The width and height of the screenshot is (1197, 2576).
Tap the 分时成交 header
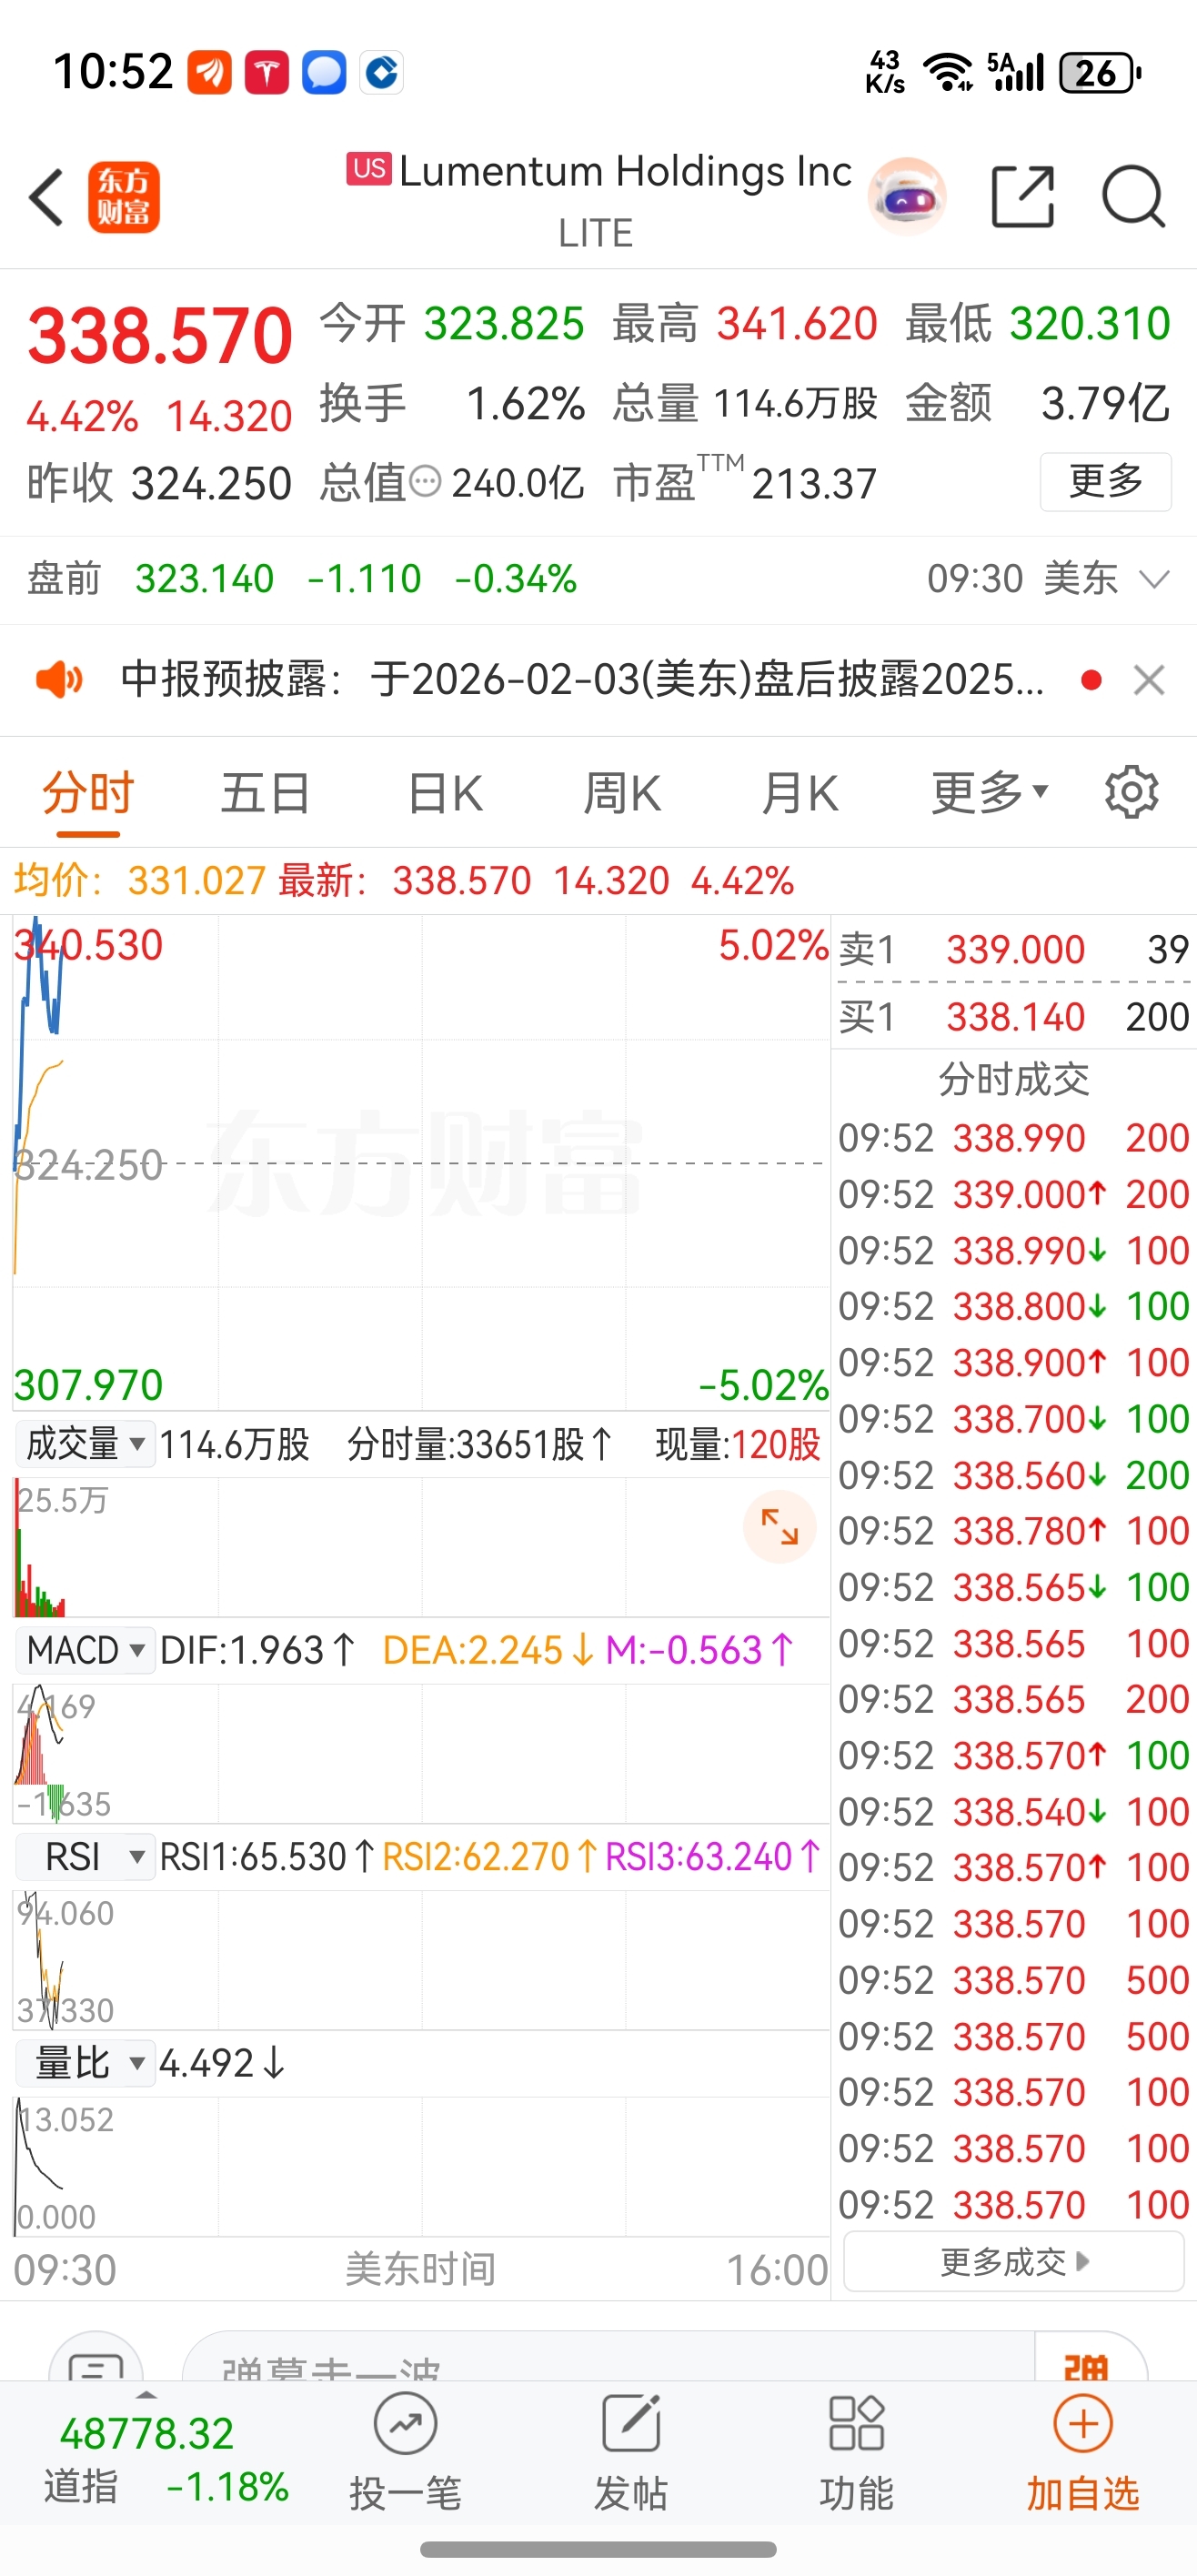1014,1080
